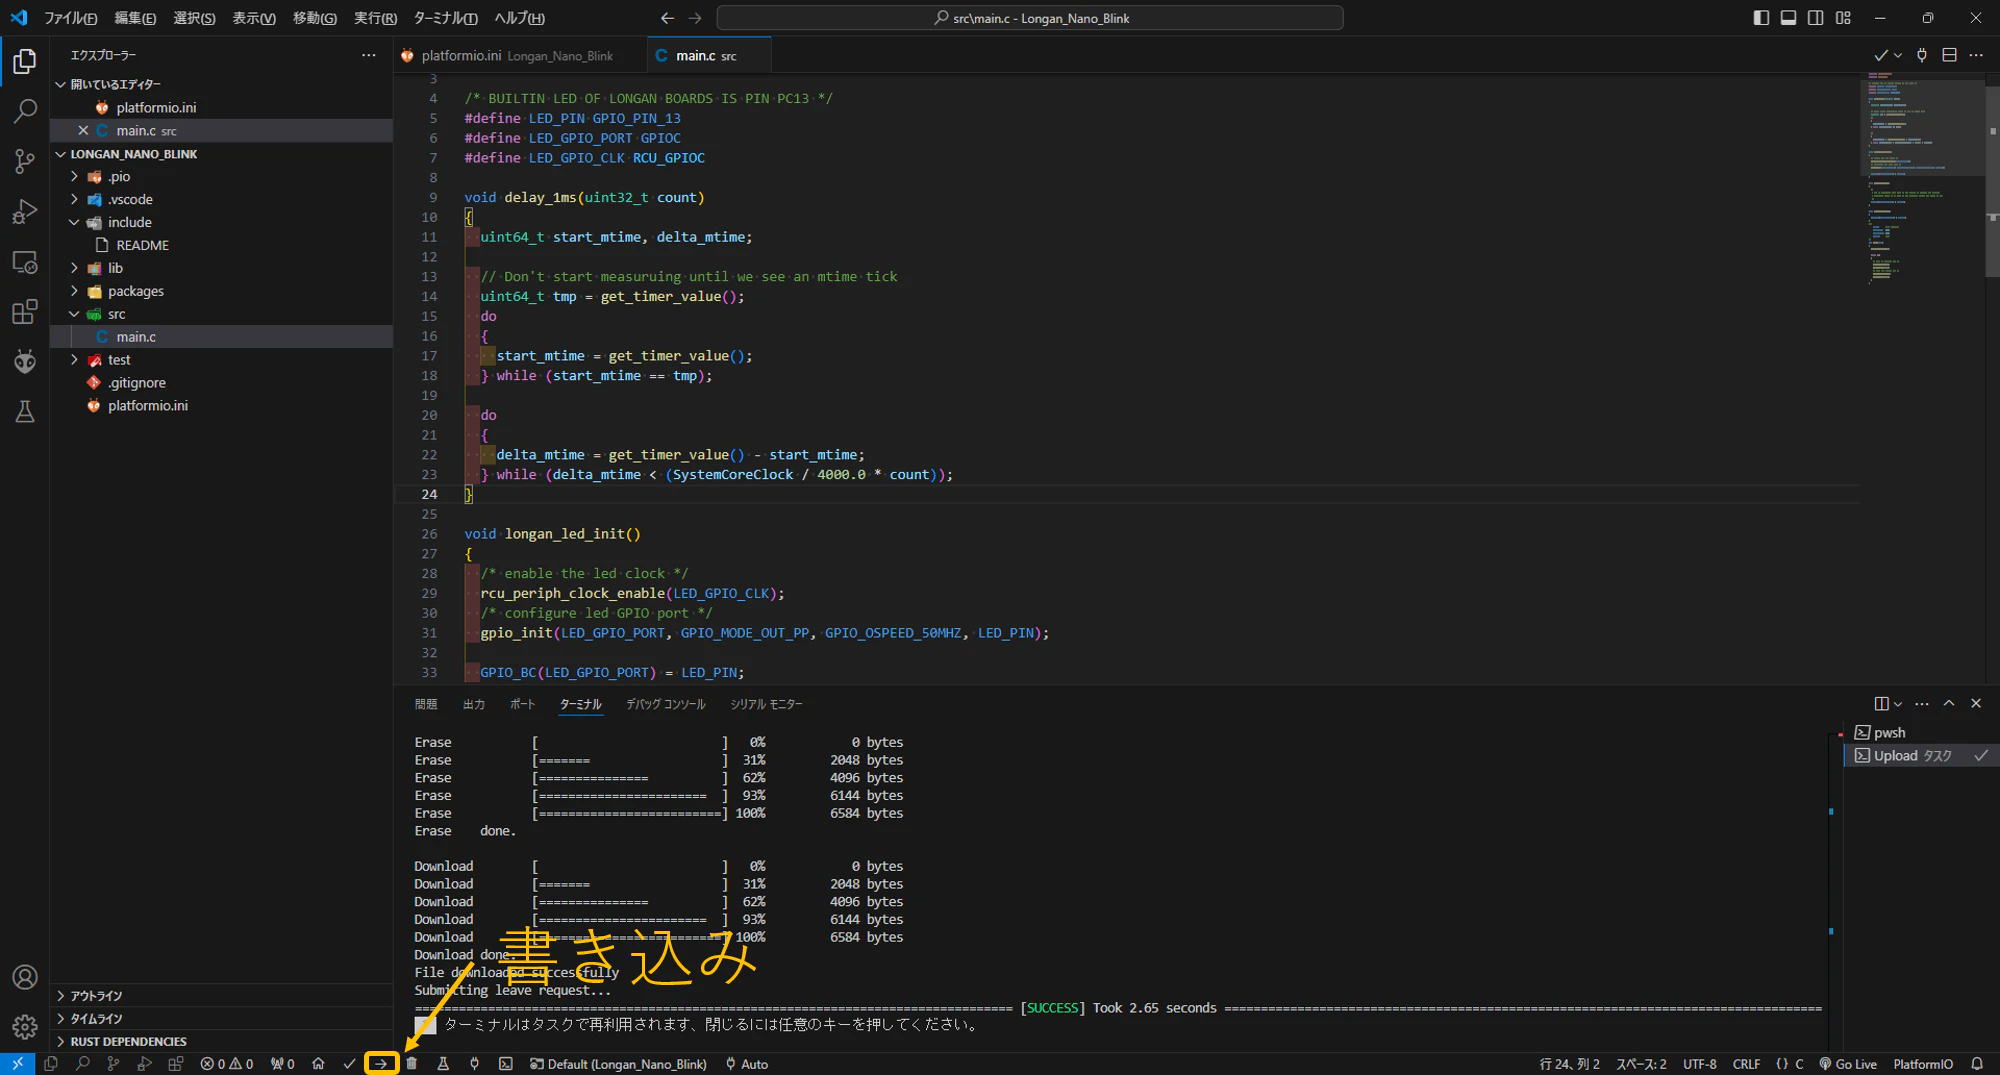2000x1075 pixels.
Task: Toggle primary side bar visibility
Action: [x=1761, y=18]
